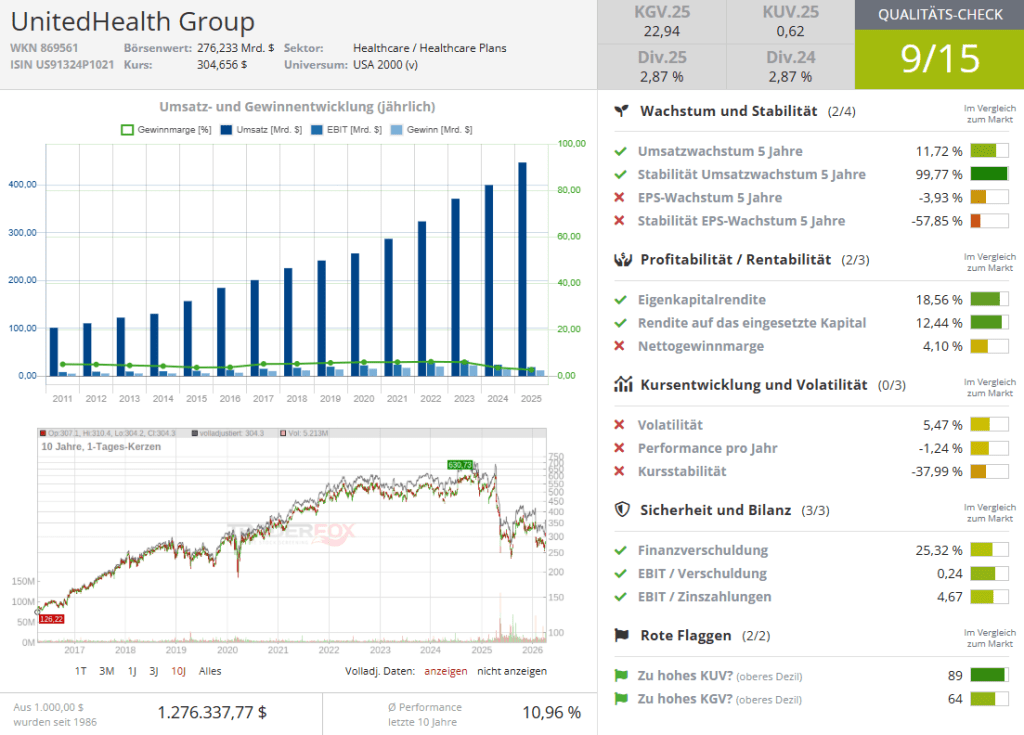Select the 1T chart time range
This screenshot has height=735, width=1024.
[80, 671]
